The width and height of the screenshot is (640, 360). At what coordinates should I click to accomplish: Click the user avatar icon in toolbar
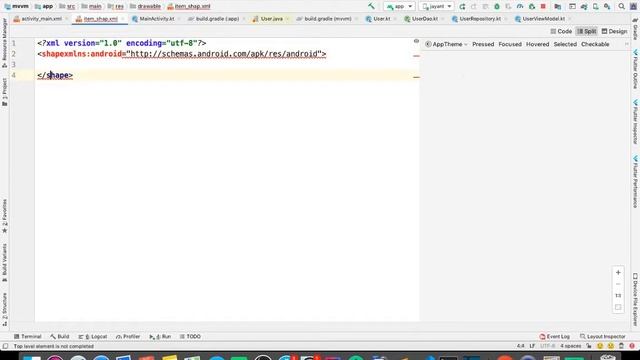click(x=633, y=7)
